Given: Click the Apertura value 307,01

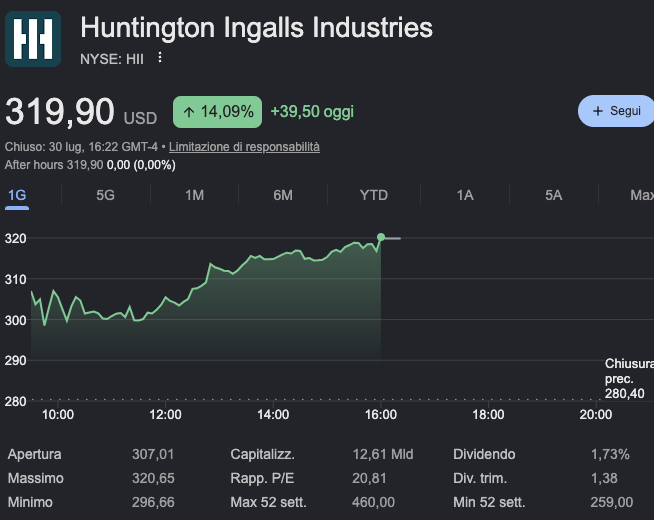Looking at the screenshot, I should click(x=153, y=454).
